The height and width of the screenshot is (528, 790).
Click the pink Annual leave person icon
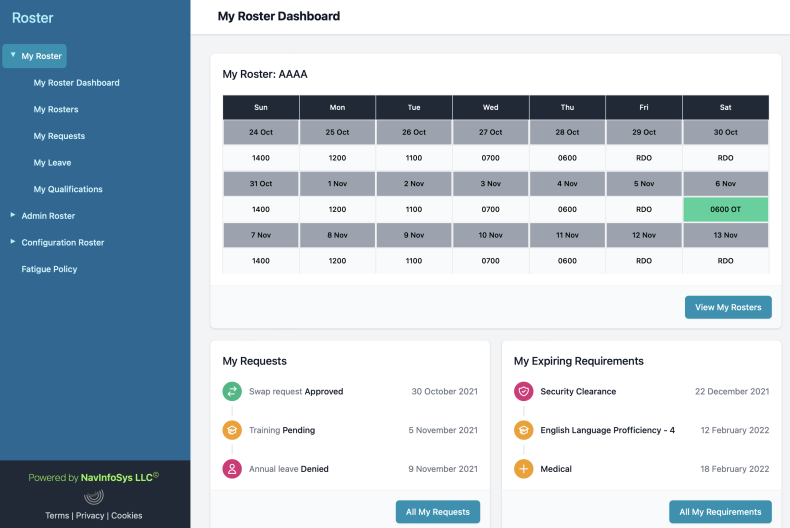(x=232, y=469)
